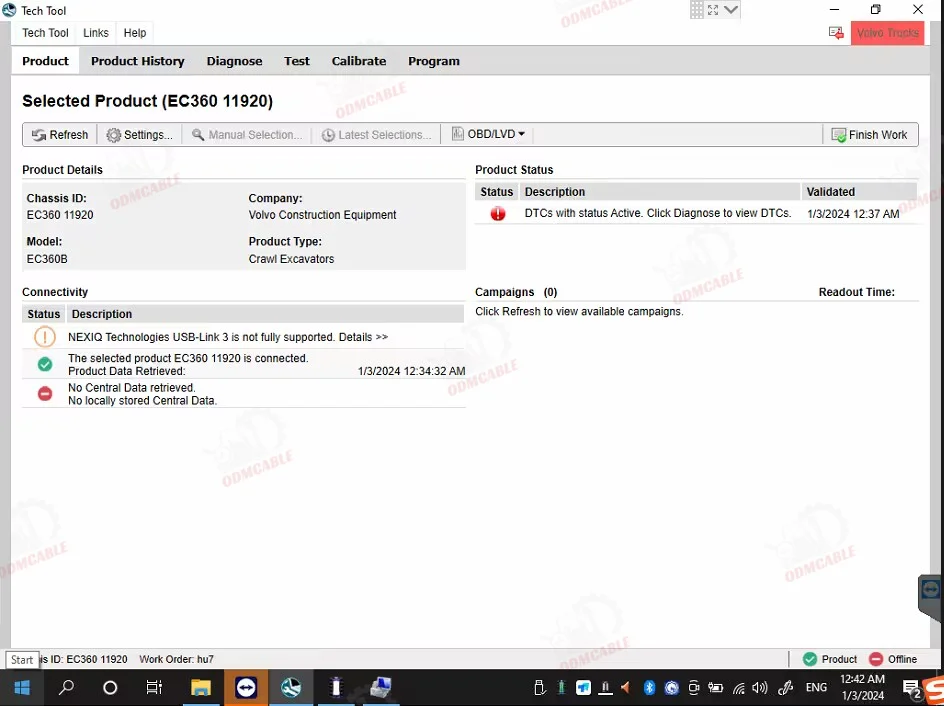This screenshot has width=944, height=706.
Task: Click the TeamViewer side panel tab
Action: [931, 598]
